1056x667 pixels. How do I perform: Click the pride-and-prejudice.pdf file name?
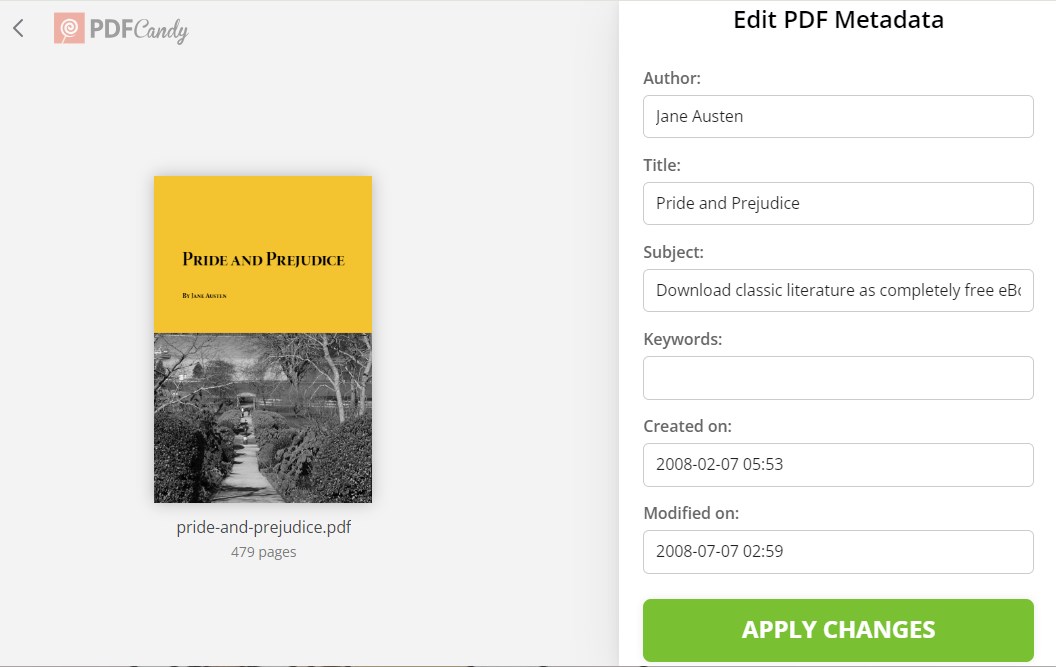263,527
